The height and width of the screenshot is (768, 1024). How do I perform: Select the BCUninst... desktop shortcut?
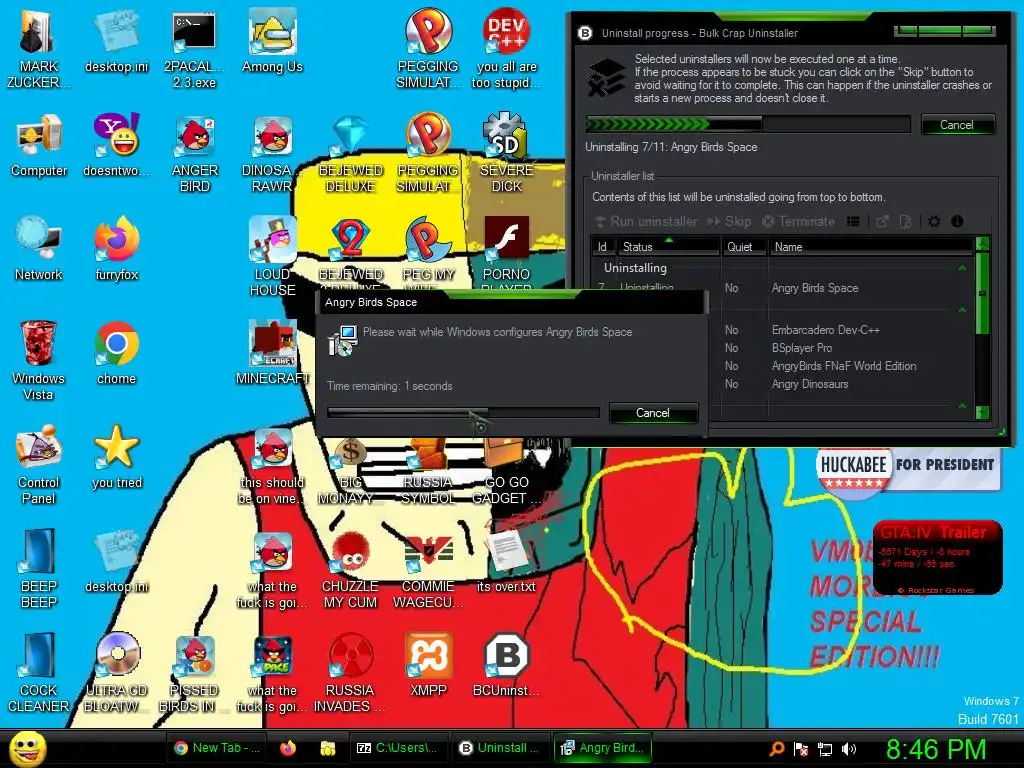[506, 665]
